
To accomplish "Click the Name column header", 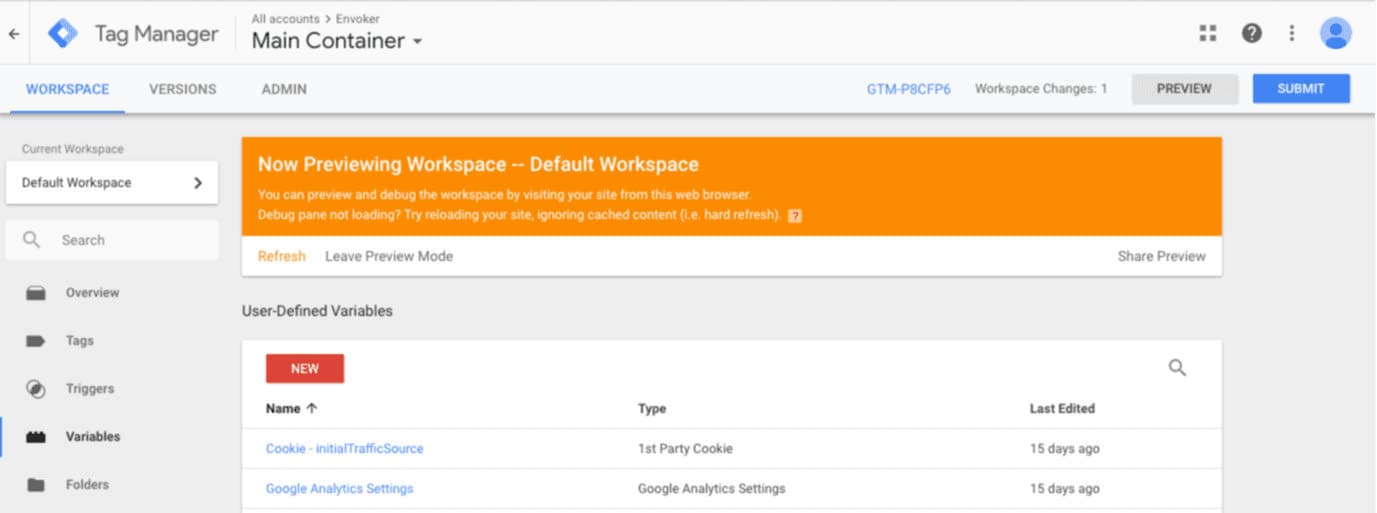I will pyautogui.click(x=283, y=408).
